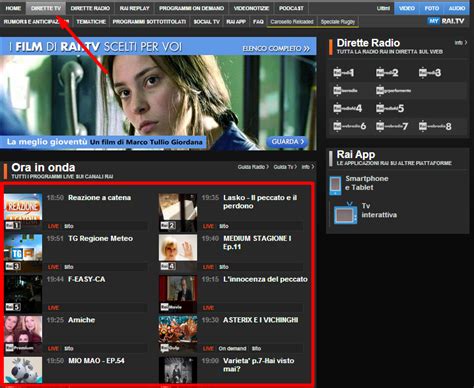Open the Carosello Reloaded link
This screenshot has height=388, width=474.
292,22
